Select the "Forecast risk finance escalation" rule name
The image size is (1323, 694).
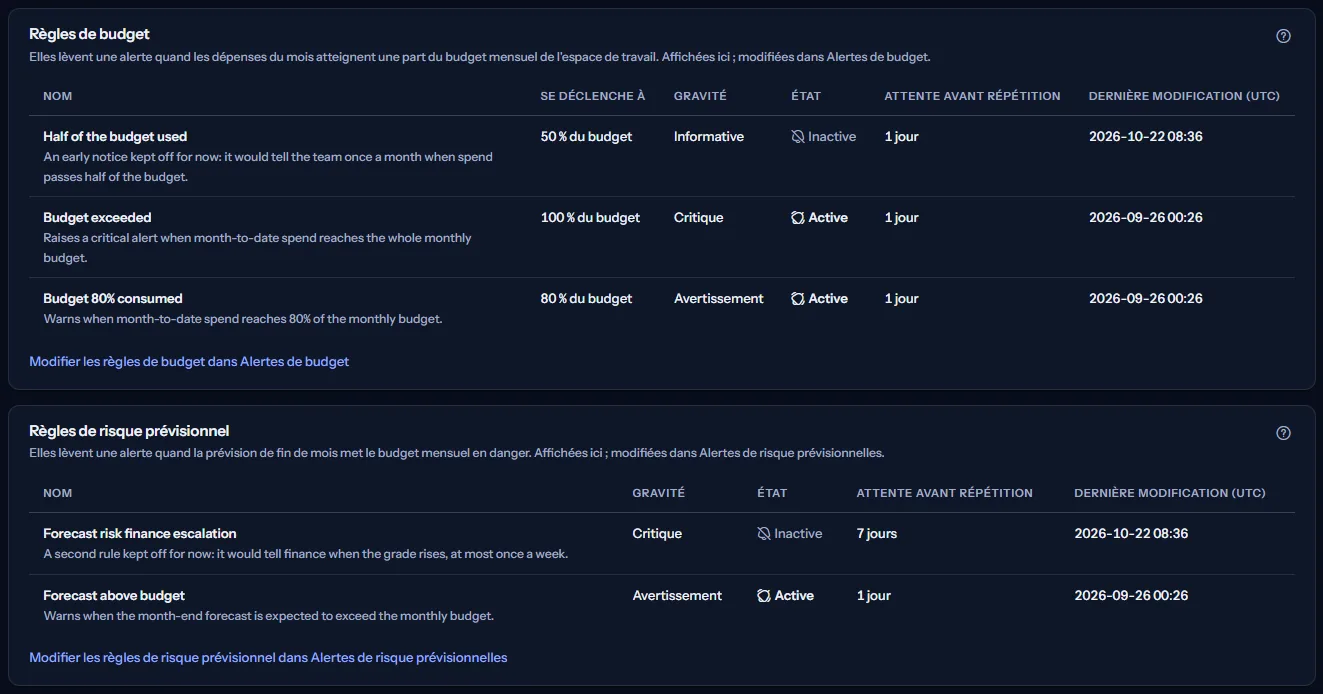pyautogui.click(x=140, y=534)
